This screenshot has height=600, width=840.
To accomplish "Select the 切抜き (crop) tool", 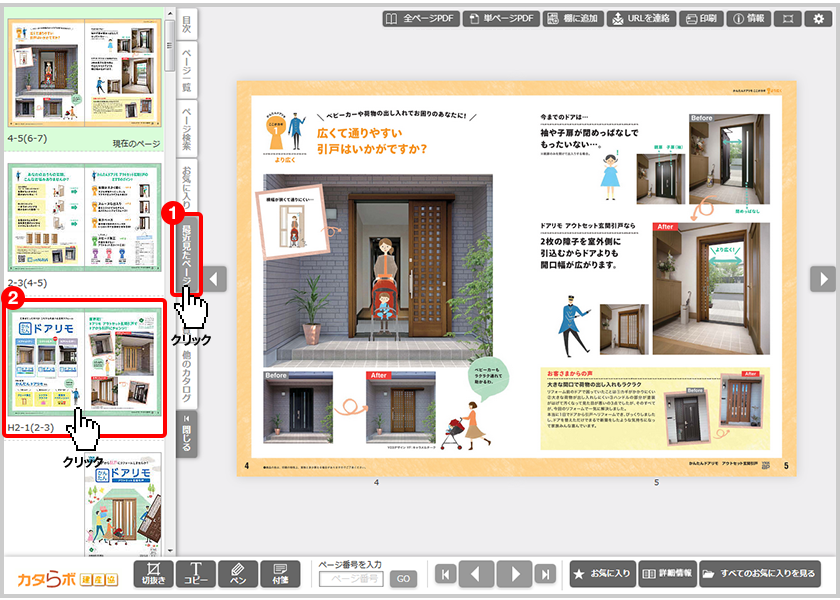I will (x=153, y=573).
